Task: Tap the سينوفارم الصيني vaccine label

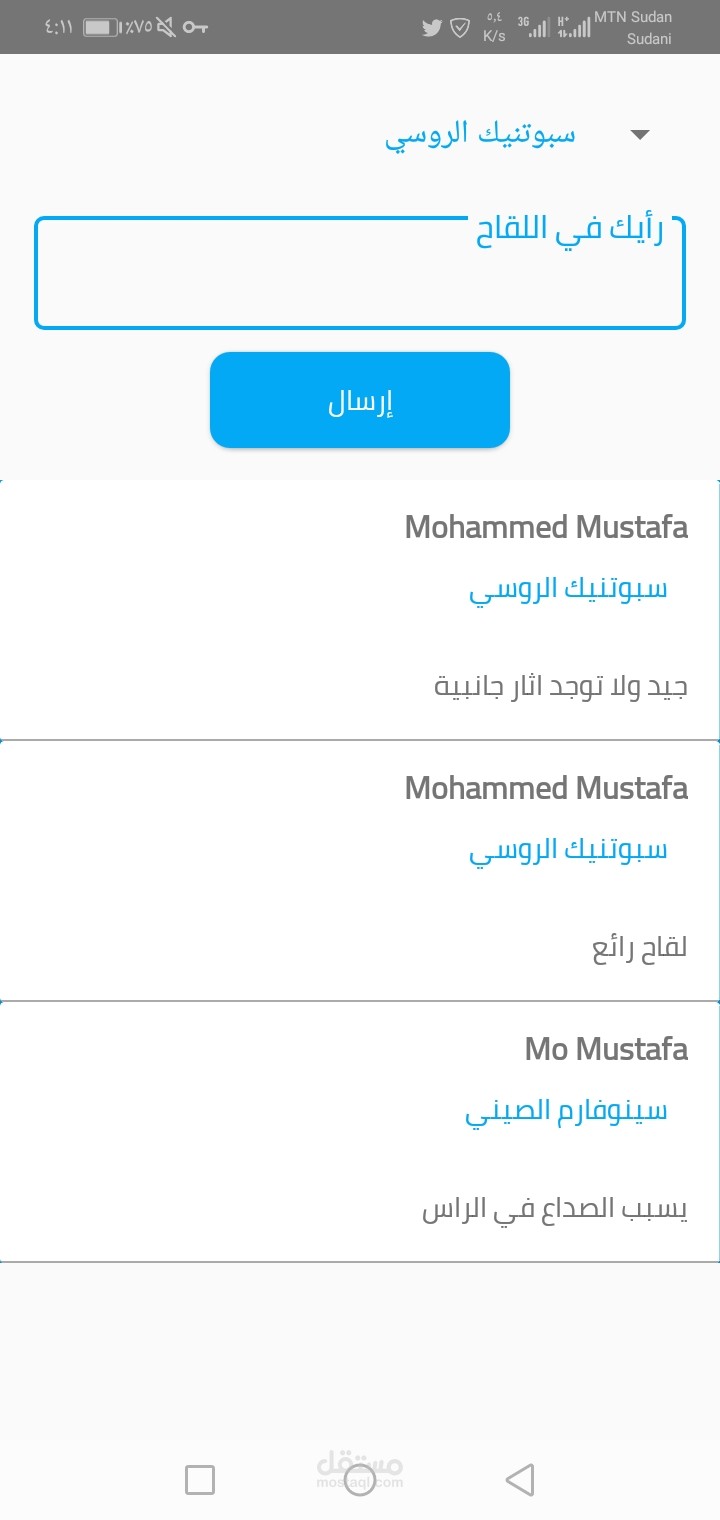Action: pos(566,1111)
